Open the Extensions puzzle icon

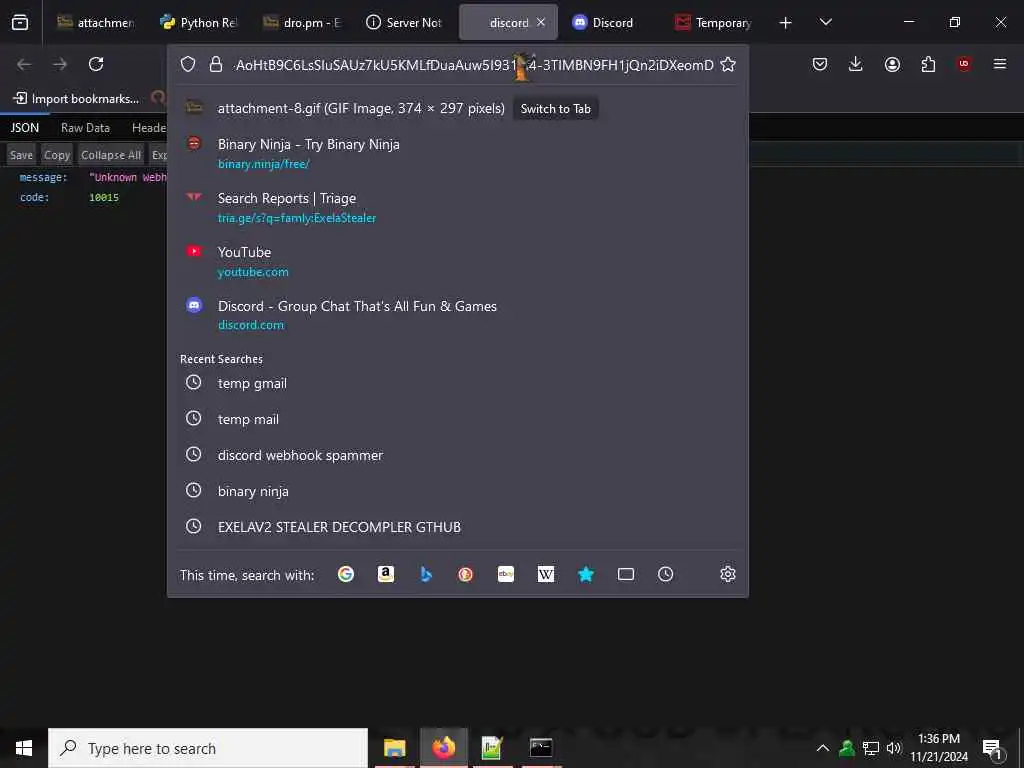(928, 64)
